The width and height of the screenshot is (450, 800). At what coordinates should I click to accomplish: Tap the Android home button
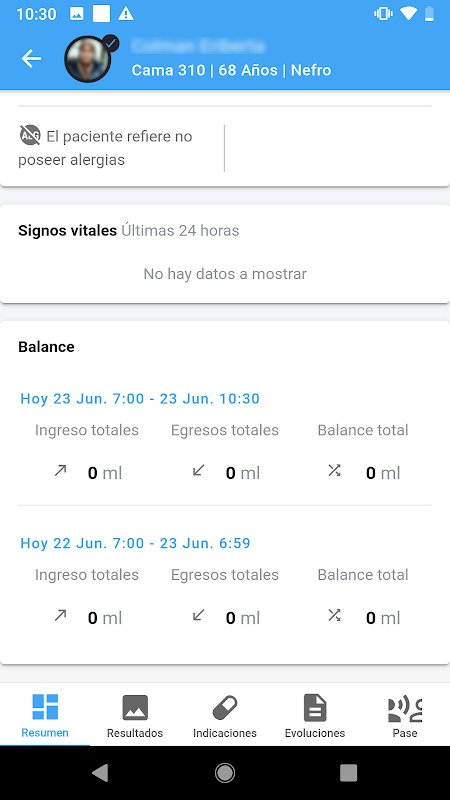225,773
